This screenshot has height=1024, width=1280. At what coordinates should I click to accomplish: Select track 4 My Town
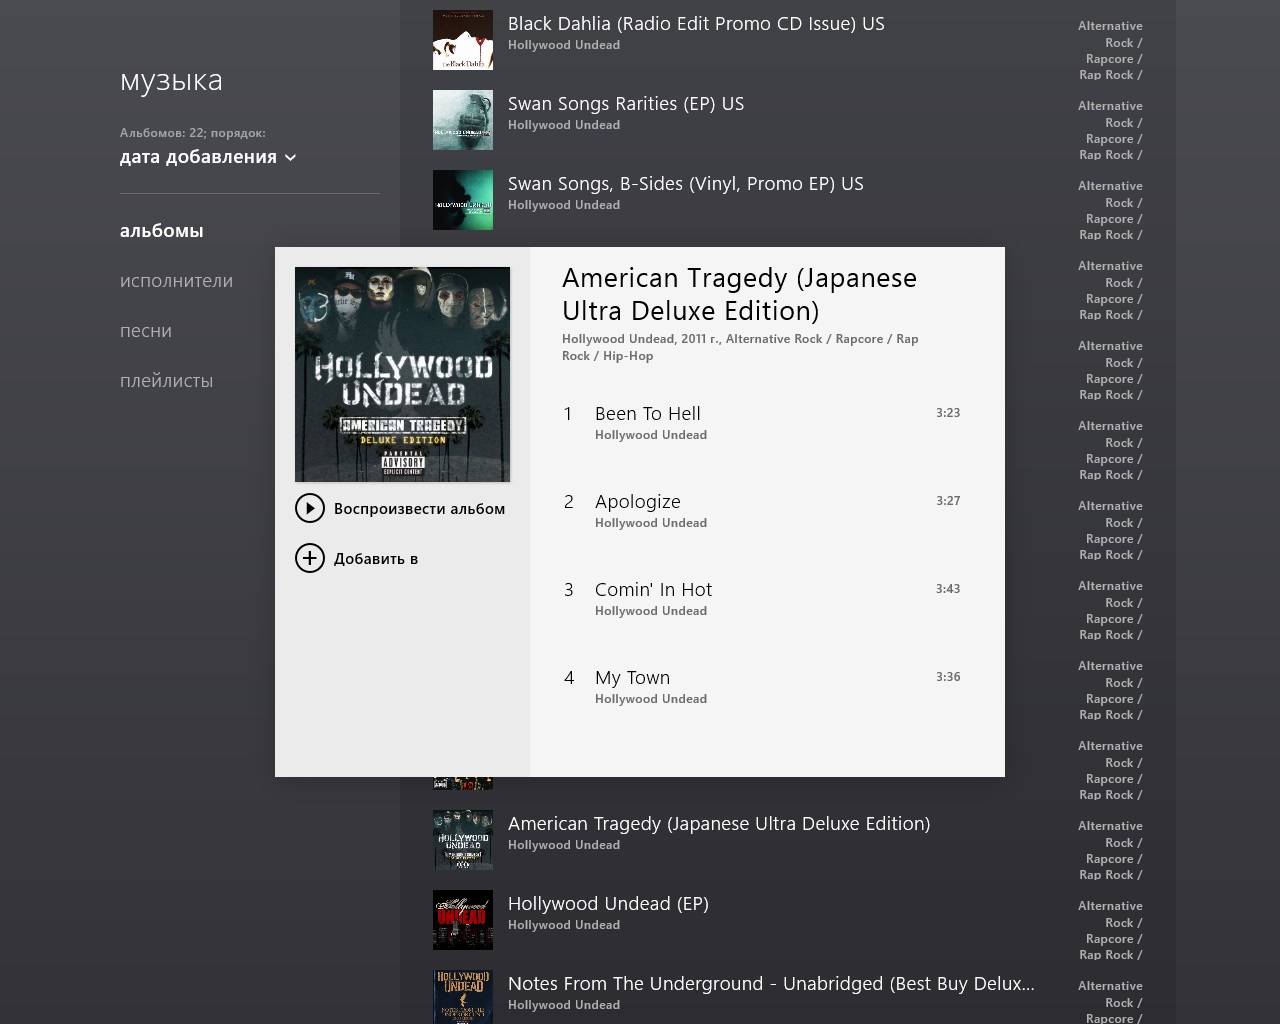[762, 687]
